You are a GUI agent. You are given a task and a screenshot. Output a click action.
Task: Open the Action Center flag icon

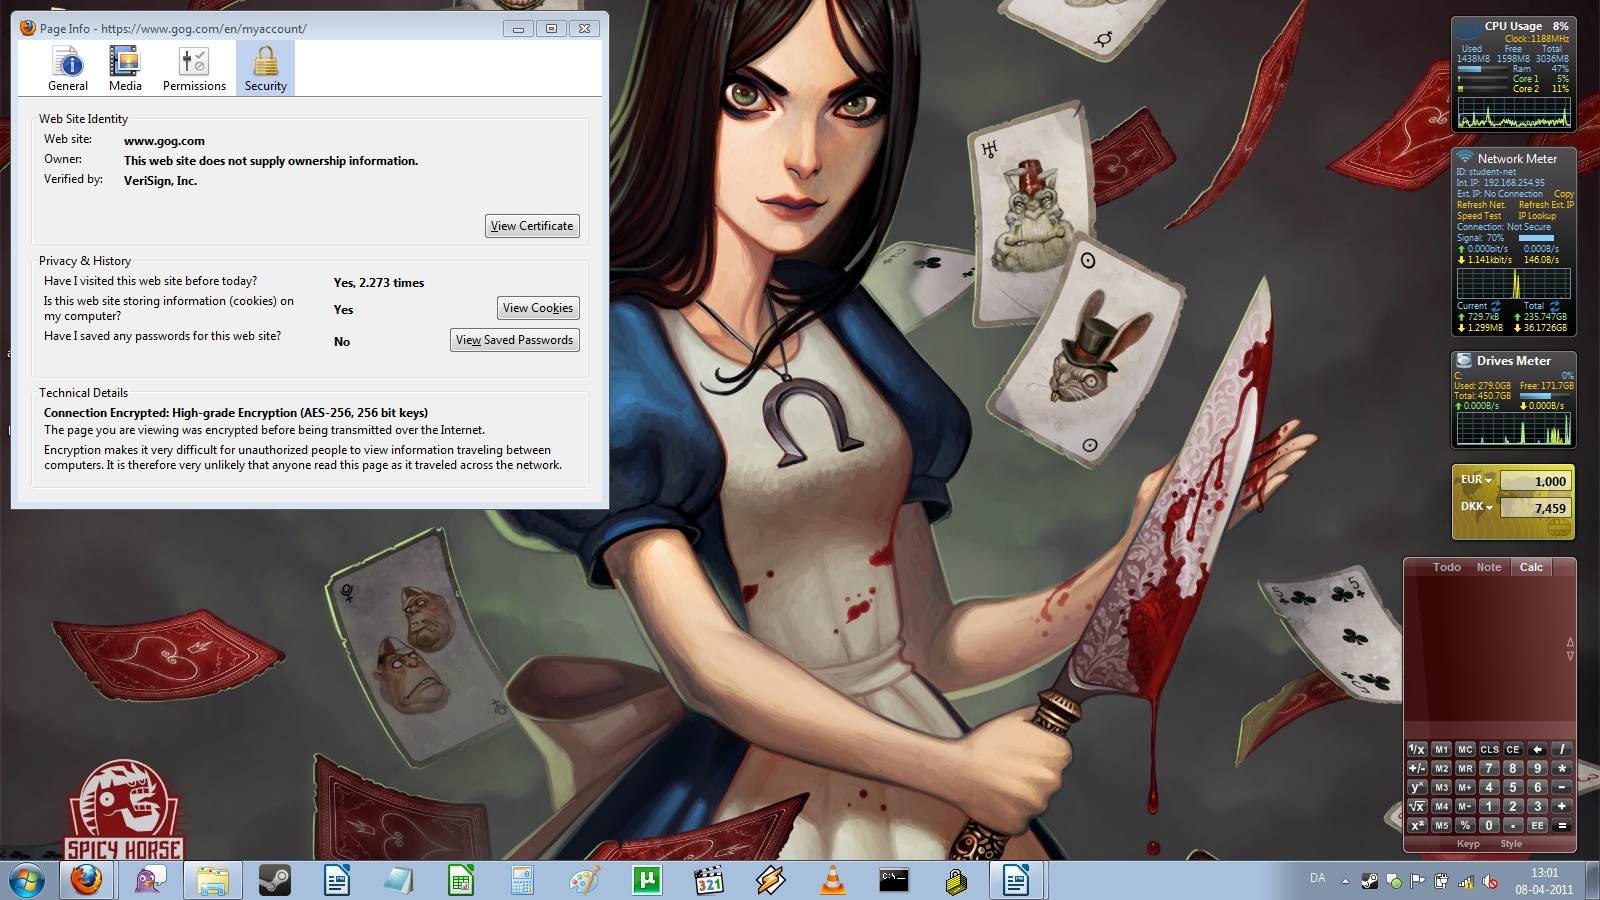pyautogui.click(x=1418, y=881)
